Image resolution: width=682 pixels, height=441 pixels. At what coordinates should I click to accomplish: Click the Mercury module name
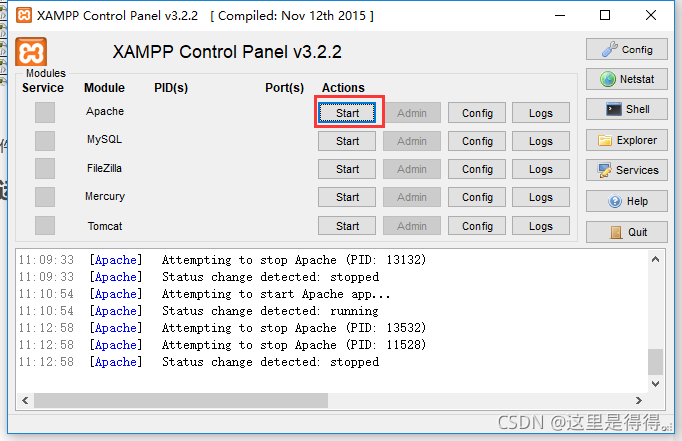[x=105, y=196]
